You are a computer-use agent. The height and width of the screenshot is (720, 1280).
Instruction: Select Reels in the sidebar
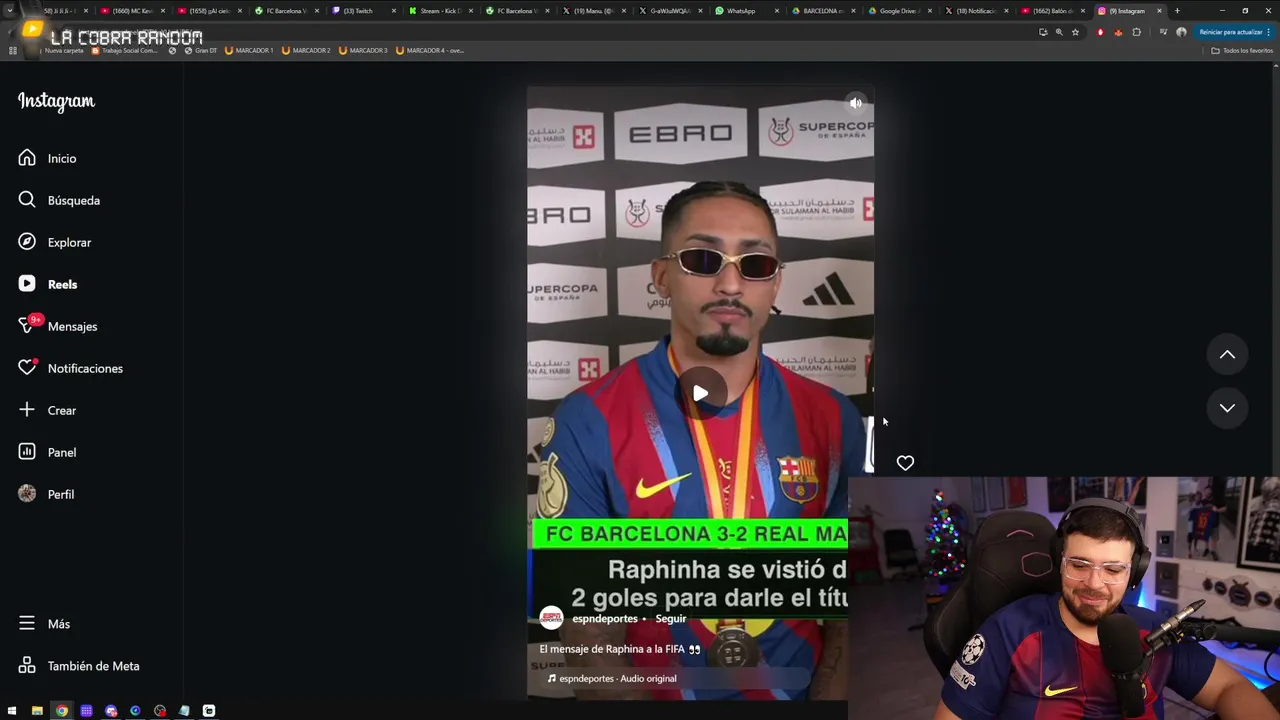tap(47, 284)
